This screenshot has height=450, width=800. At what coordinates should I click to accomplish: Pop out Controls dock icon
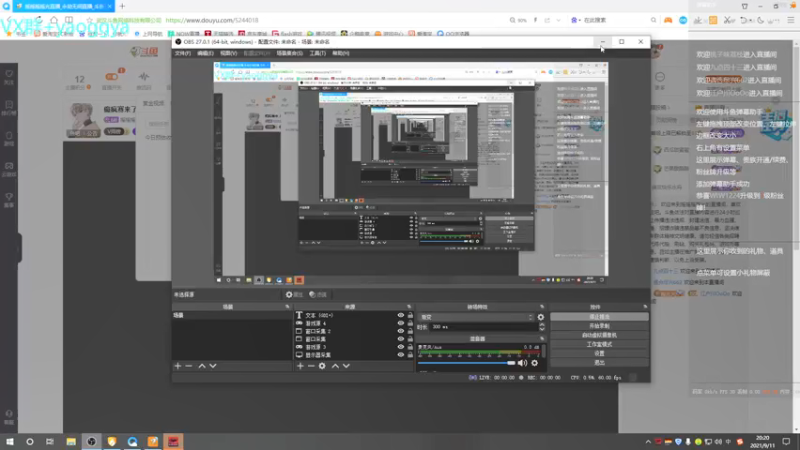[645, 307]
